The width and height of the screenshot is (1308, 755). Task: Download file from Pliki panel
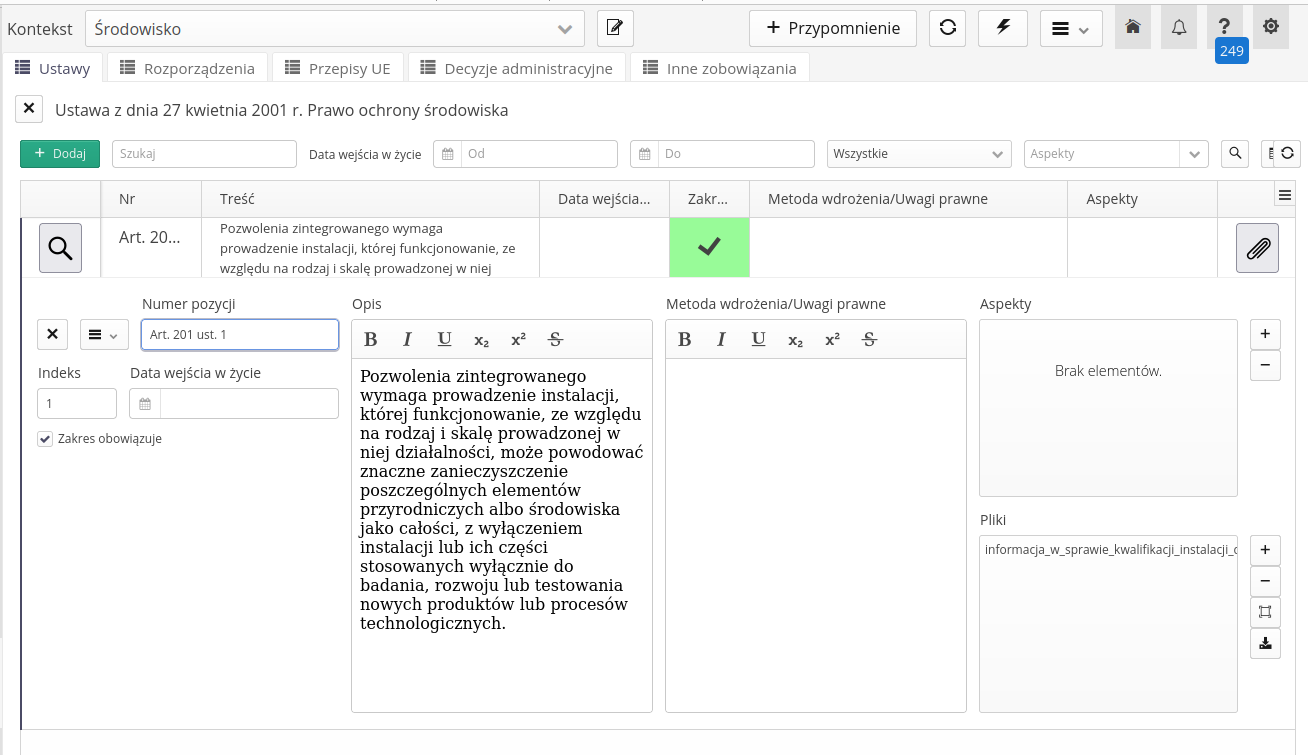tap(1265, 643)
